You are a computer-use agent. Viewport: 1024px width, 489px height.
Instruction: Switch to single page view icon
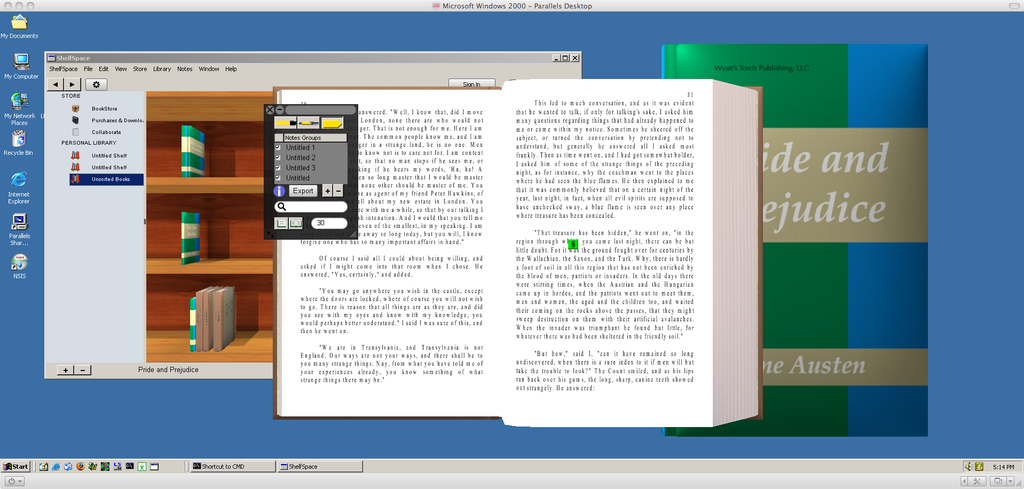pyautogui.click(x=282, y=223)
